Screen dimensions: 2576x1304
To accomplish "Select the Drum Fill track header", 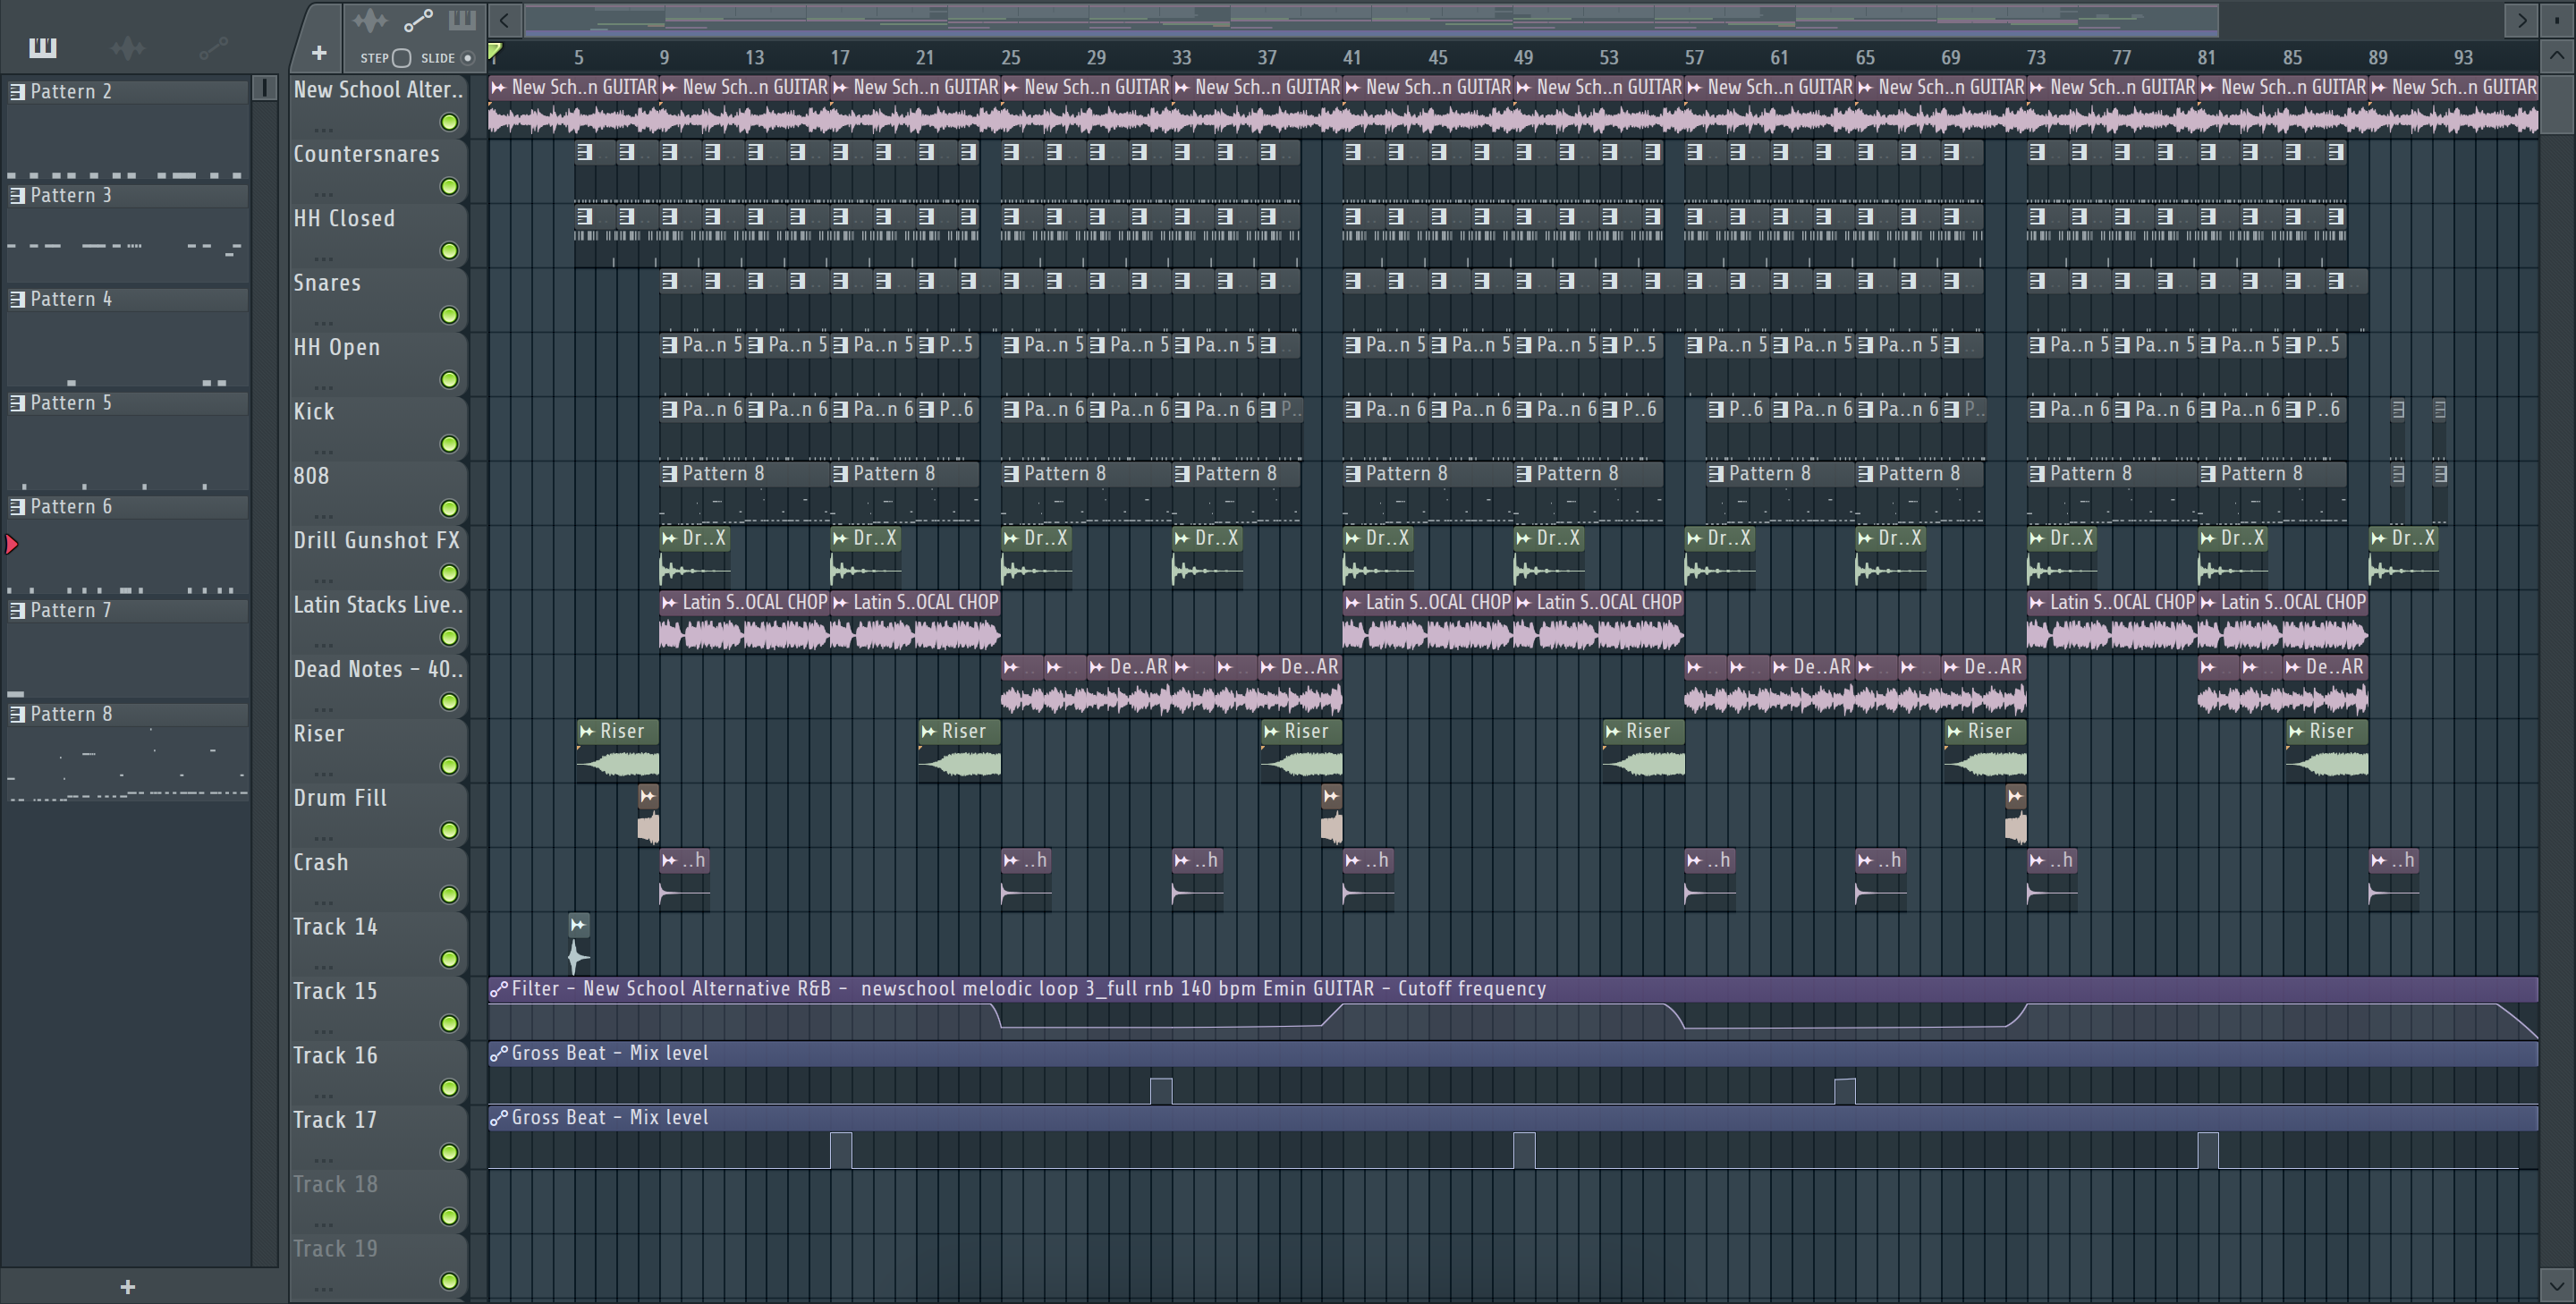I will tap(378, 814).
